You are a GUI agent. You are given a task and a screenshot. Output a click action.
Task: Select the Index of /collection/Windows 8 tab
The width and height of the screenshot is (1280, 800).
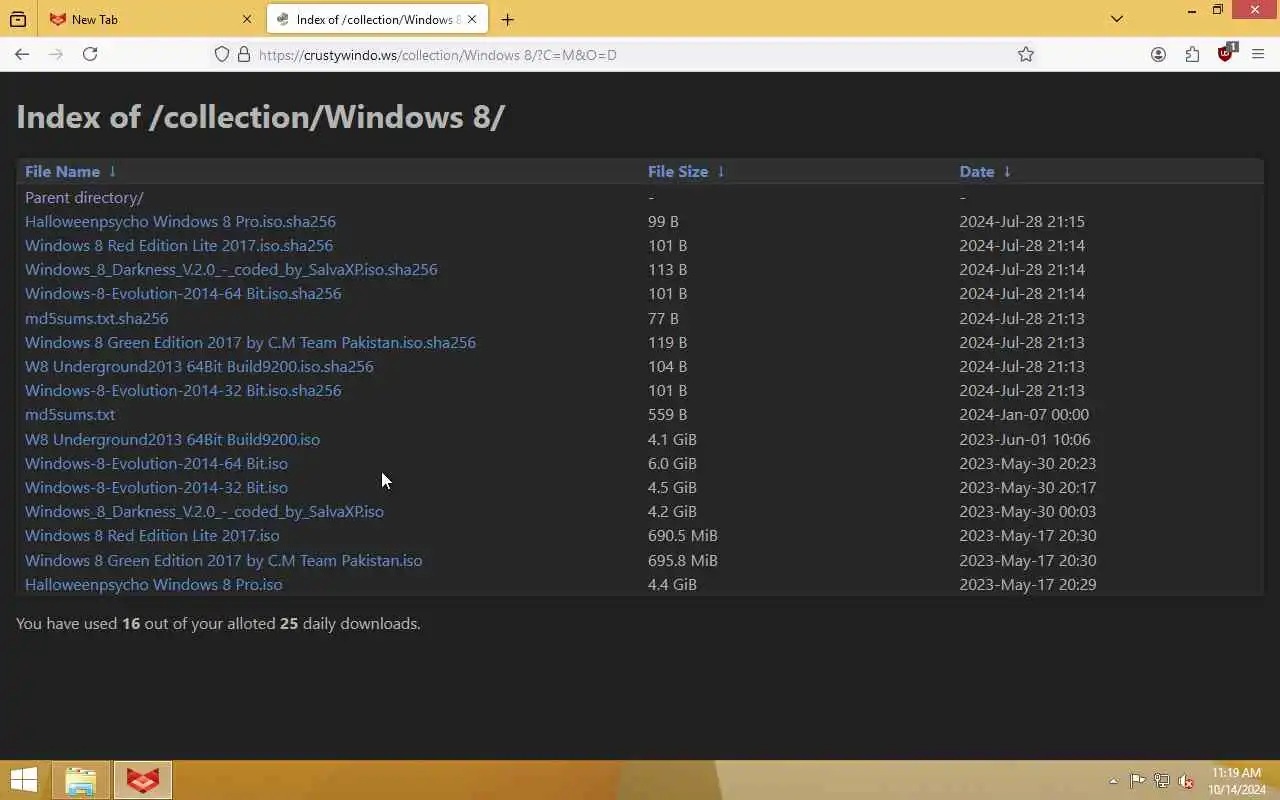(377, 19)
